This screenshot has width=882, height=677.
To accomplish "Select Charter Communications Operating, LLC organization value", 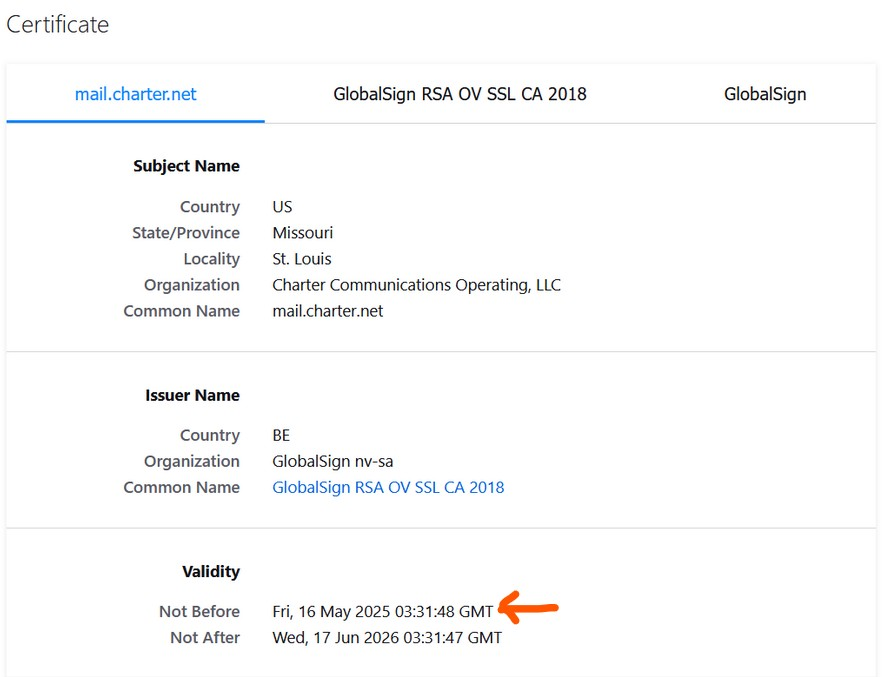I will point(417,285).
